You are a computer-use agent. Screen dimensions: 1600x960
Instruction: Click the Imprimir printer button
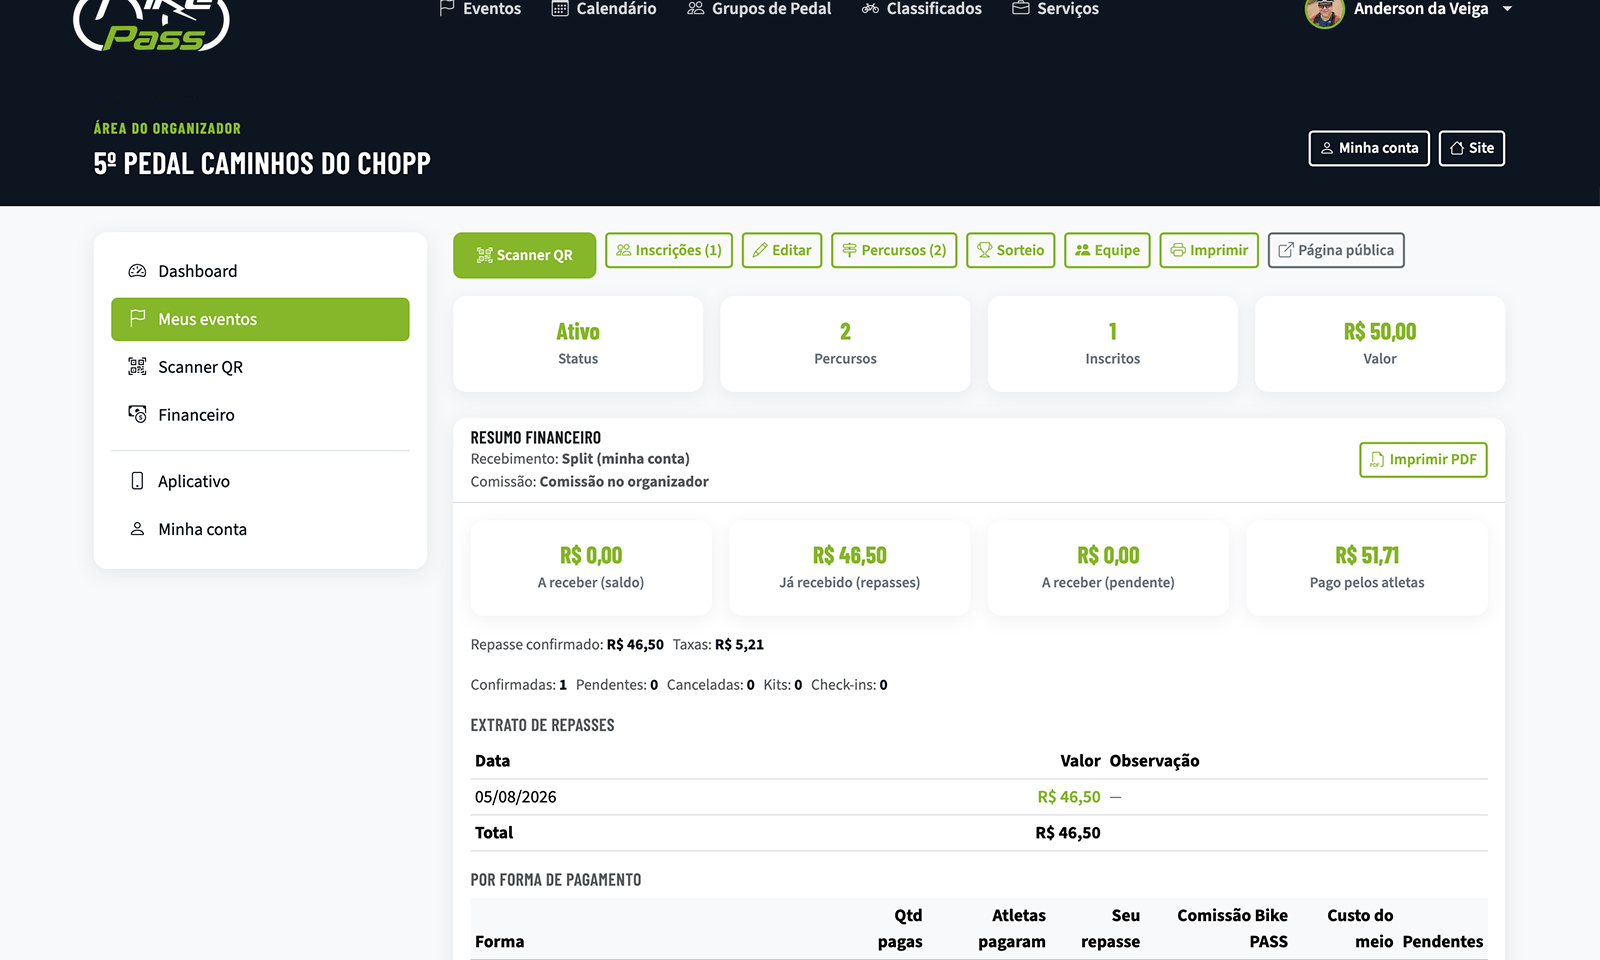(x=1209, y=250)
